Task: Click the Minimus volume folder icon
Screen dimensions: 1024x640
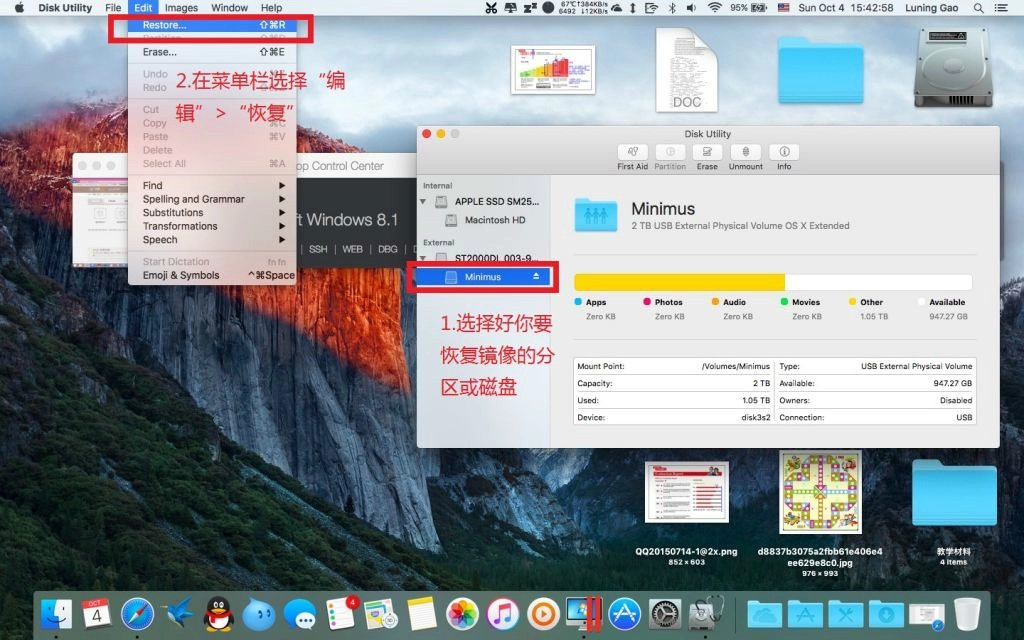Action: pyautogui.click(x=596, y=216)
